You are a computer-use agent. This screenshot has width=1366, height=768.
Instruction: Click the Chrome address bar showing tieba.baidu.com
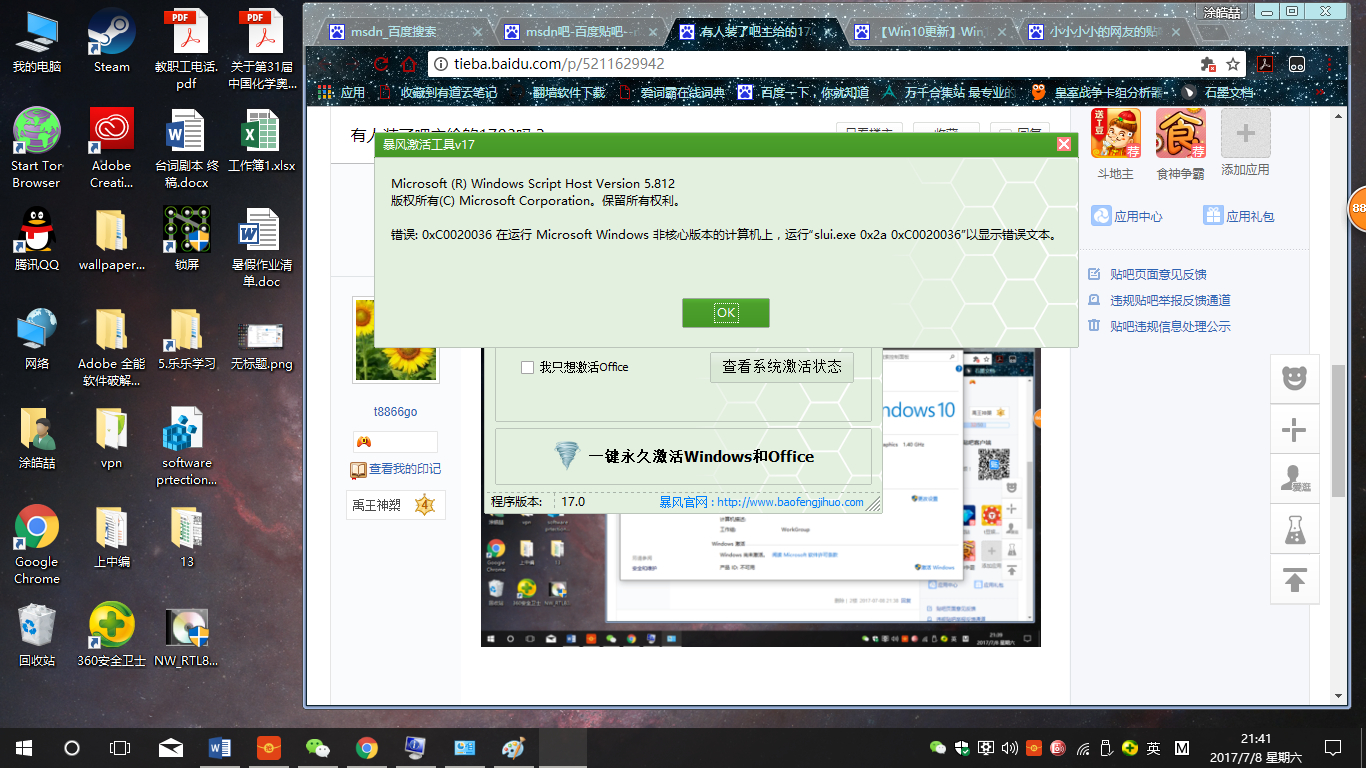click(x=814, y=64)
